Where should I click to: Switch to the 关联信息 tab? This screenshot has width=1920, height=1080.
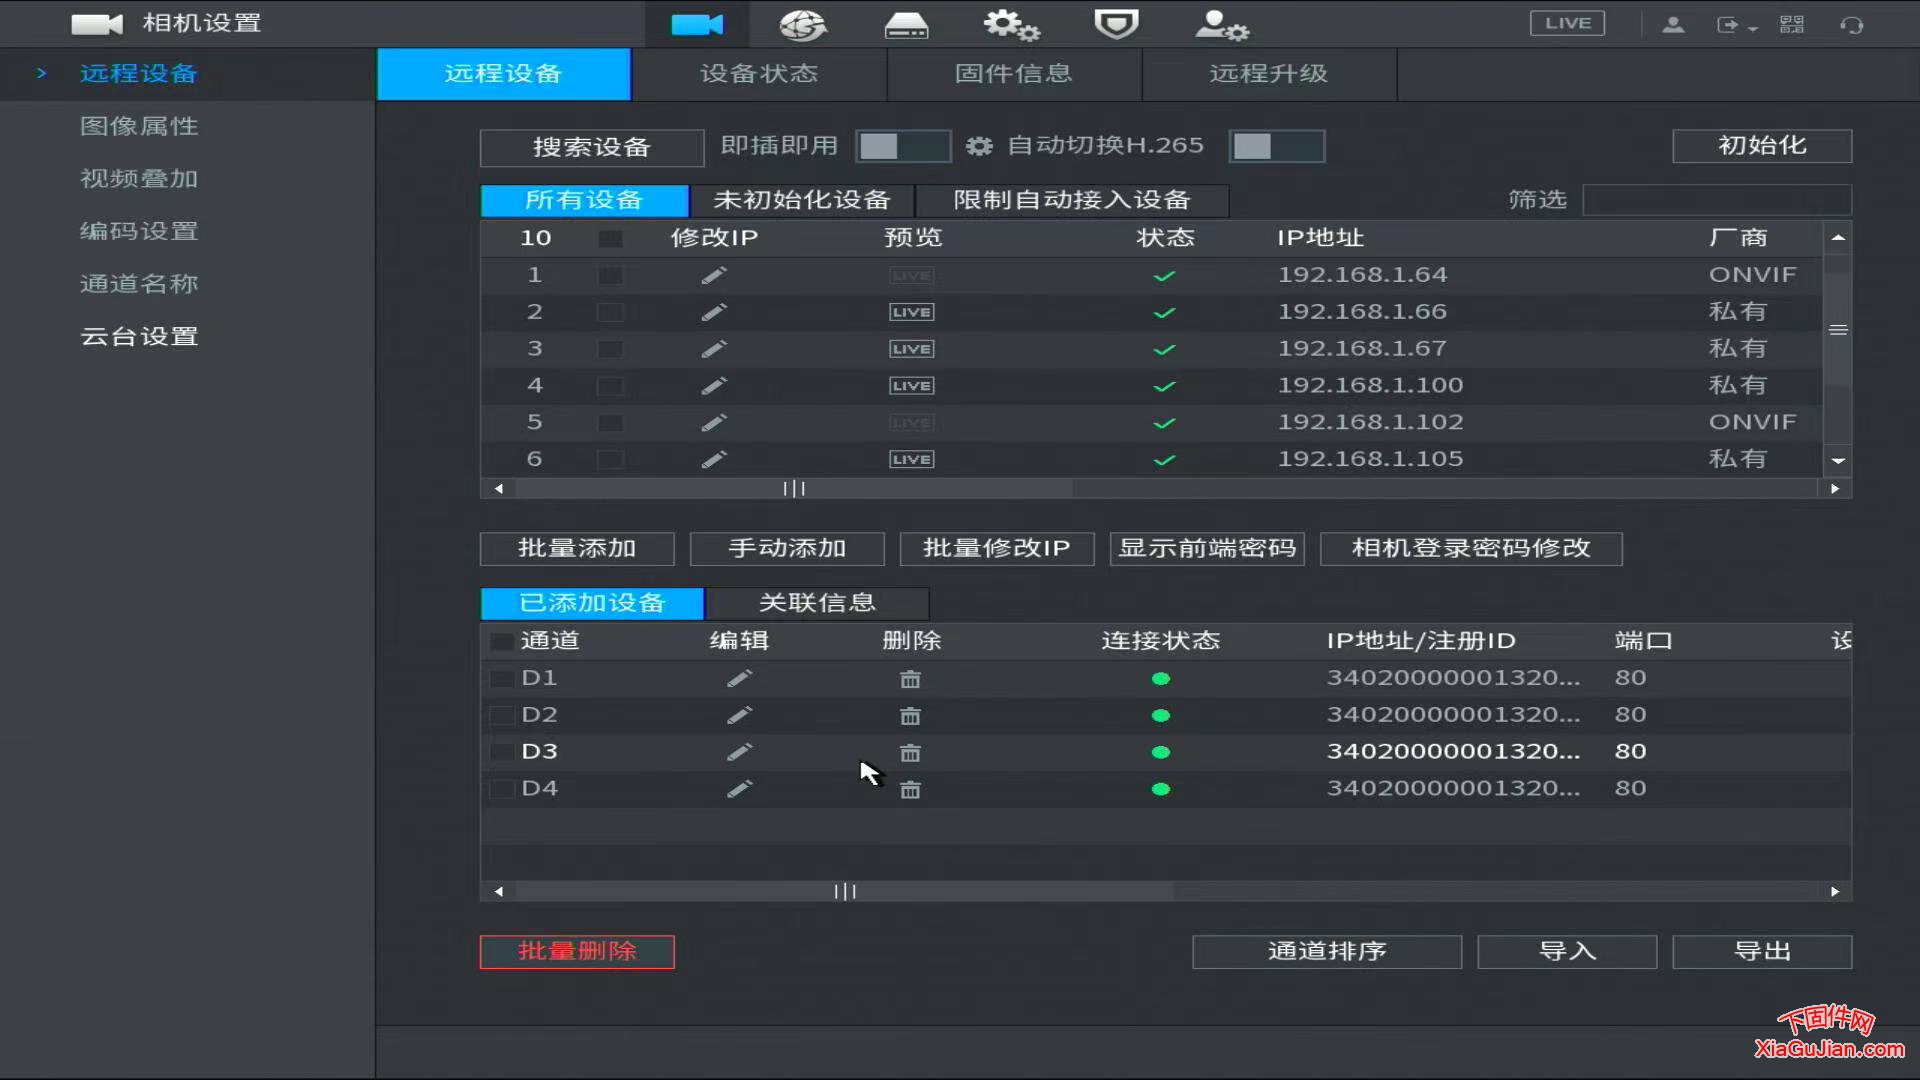click(x=817, y=602)
